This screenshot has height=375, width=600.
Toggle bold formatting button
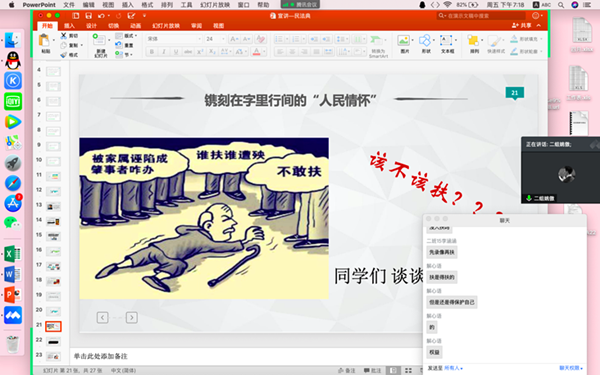click(x=152, y=52)
